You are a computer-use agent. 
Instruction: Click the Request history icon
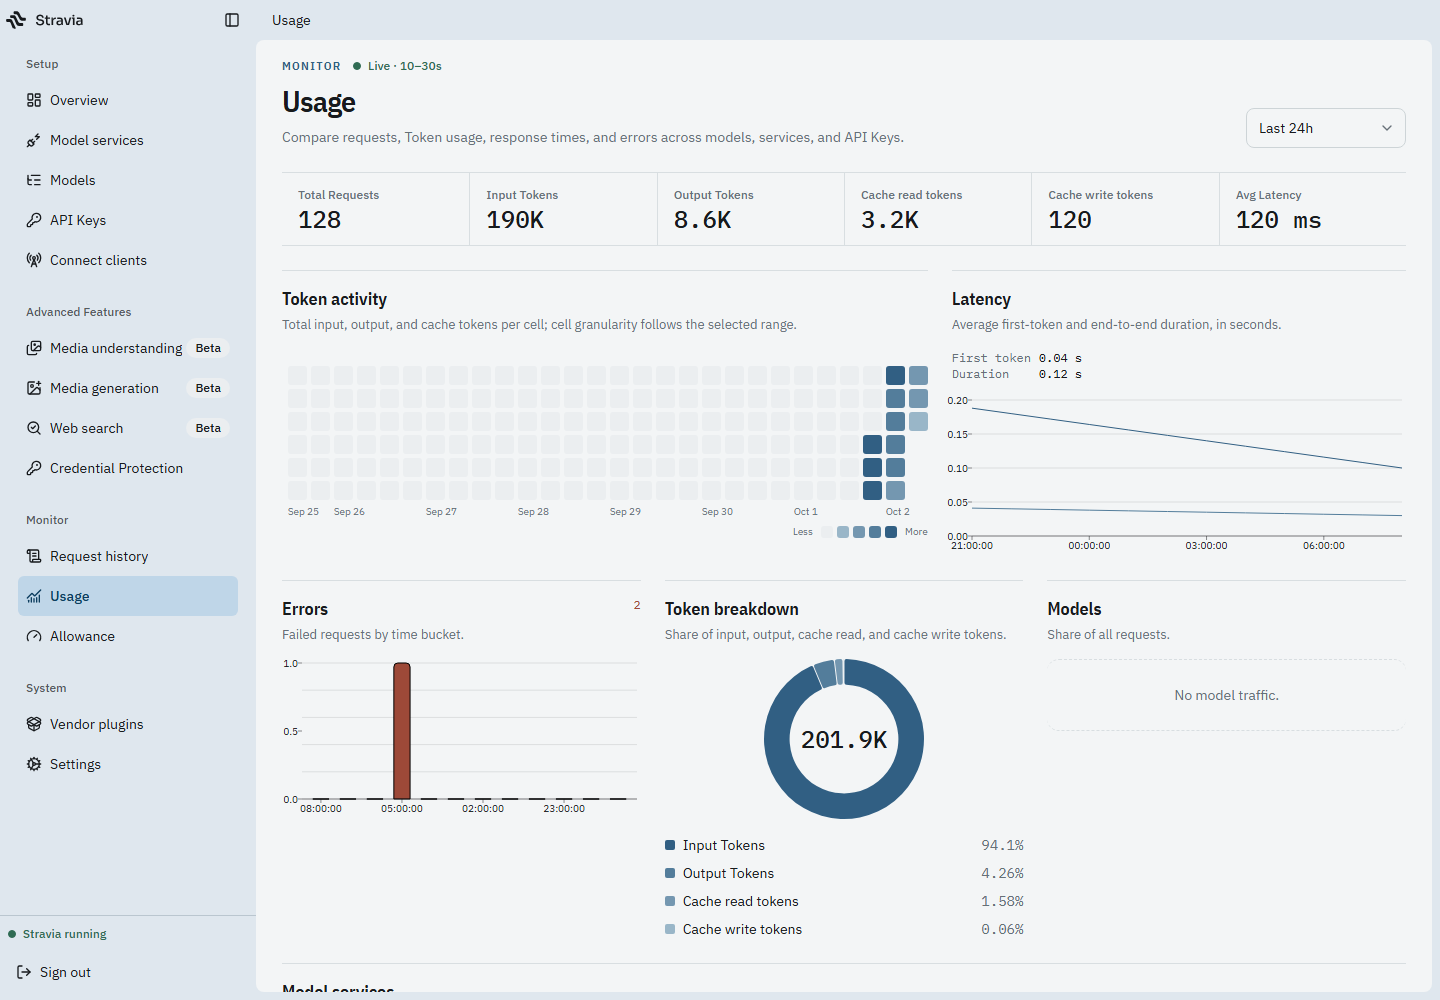[x=34, y=556]
